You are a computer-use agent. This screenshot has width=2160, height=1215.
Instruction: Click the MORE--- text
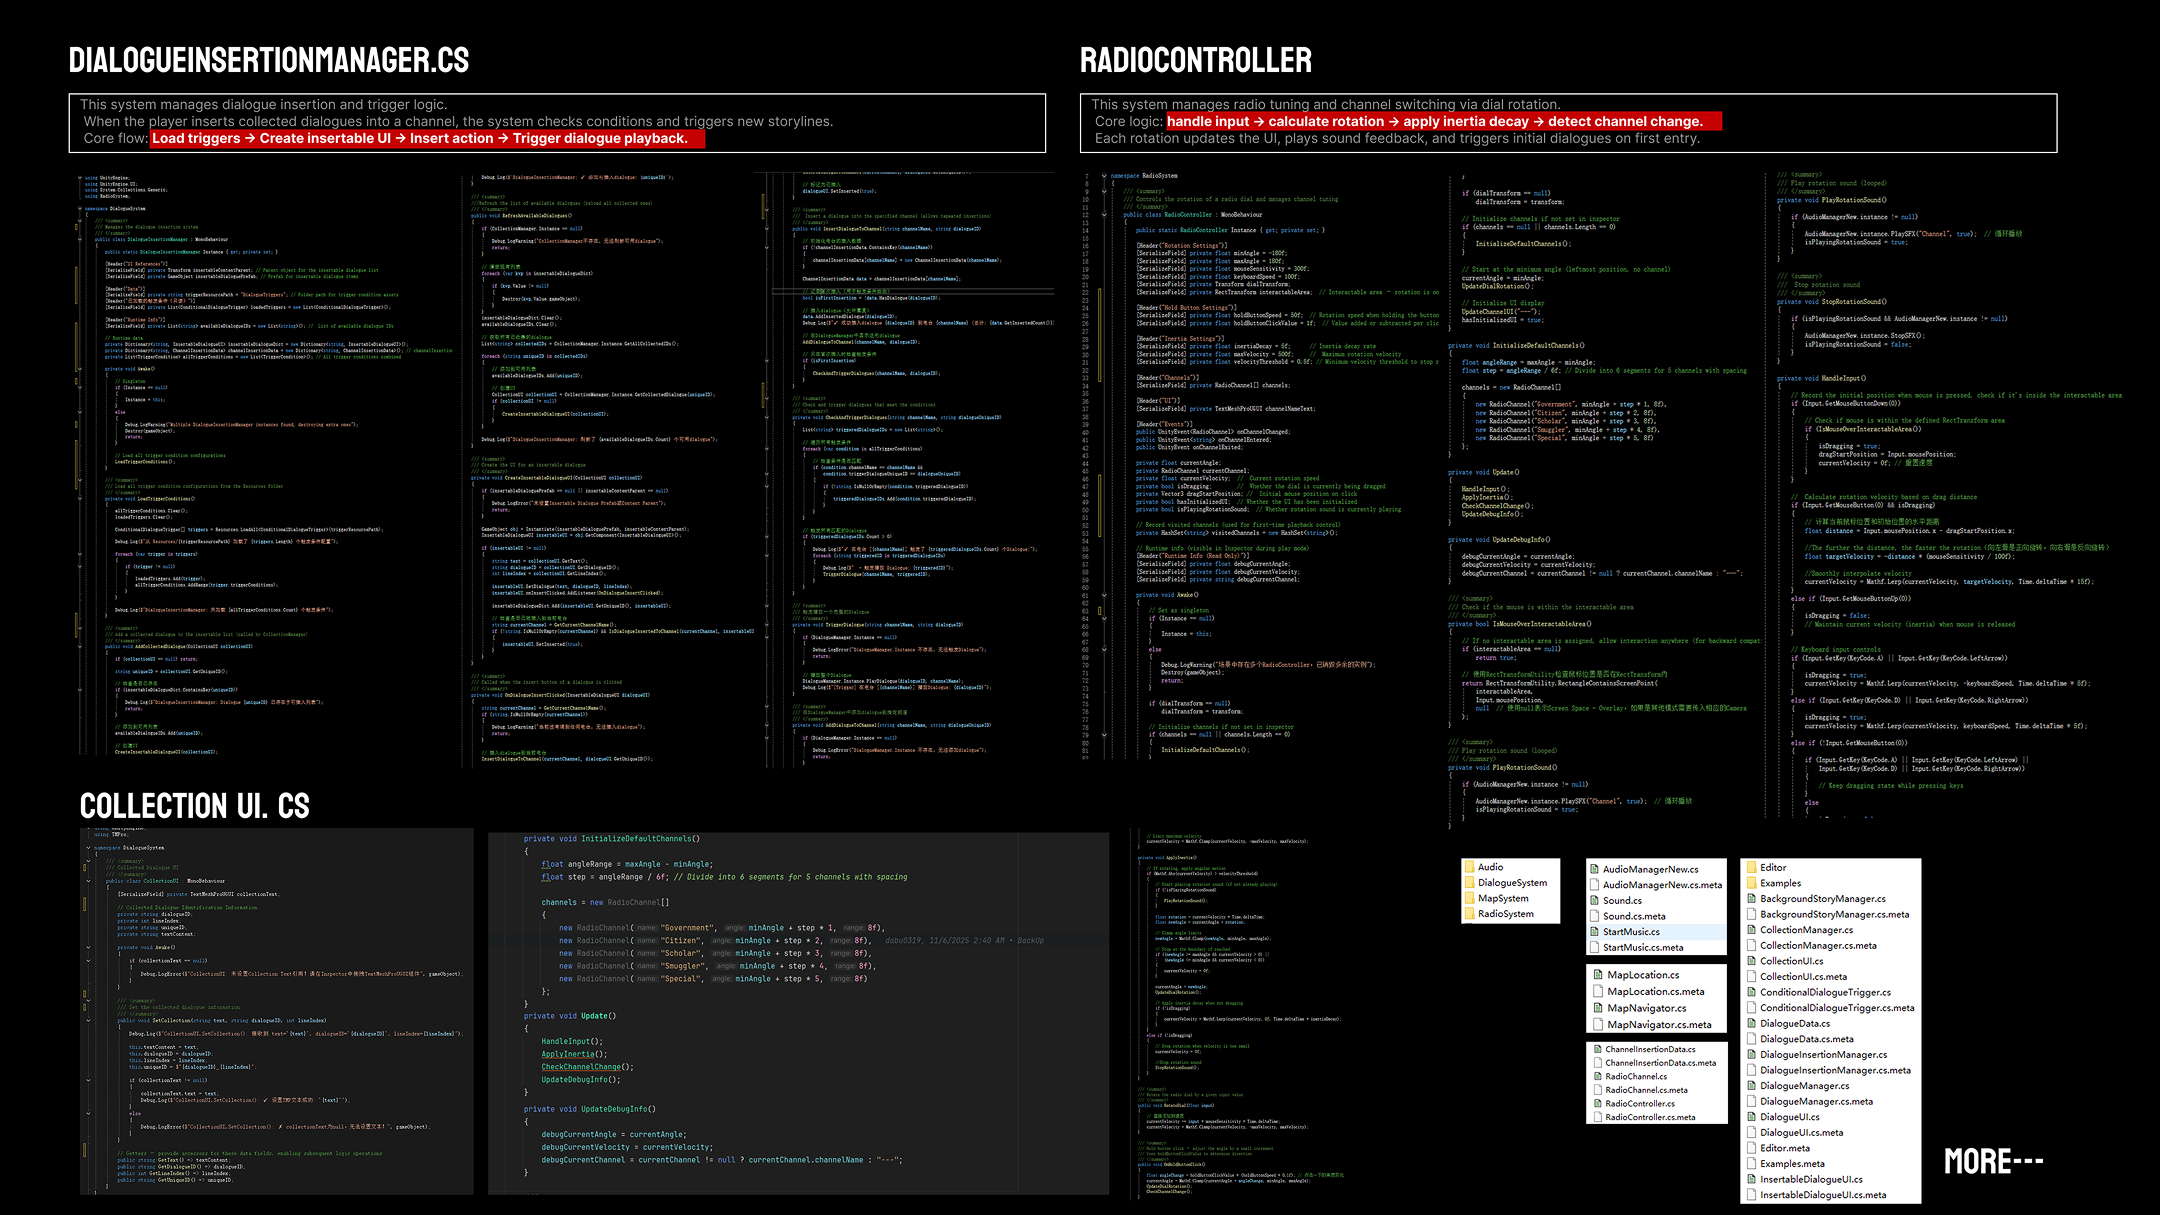1992,1162
